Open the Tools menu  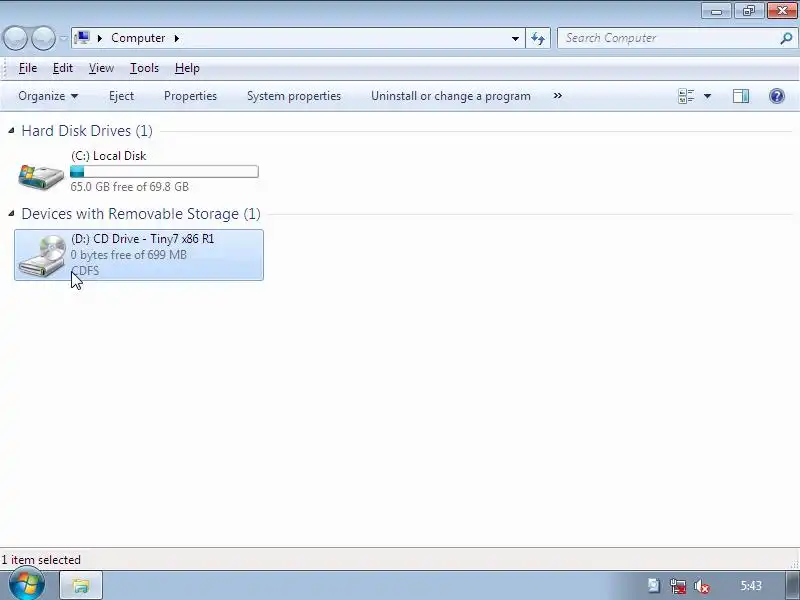[144, 68]
